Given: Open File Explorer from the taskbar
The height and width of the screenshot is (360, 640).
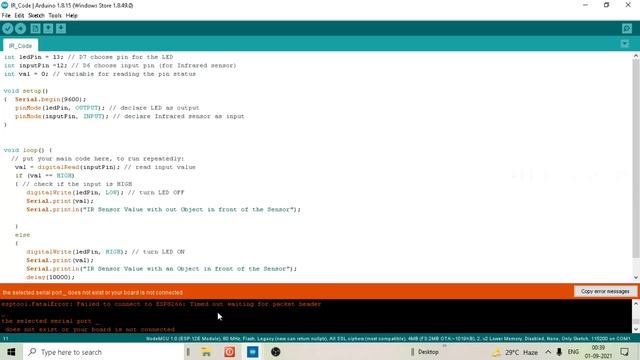Looking at the screenshot, I should tap(207, 352).
